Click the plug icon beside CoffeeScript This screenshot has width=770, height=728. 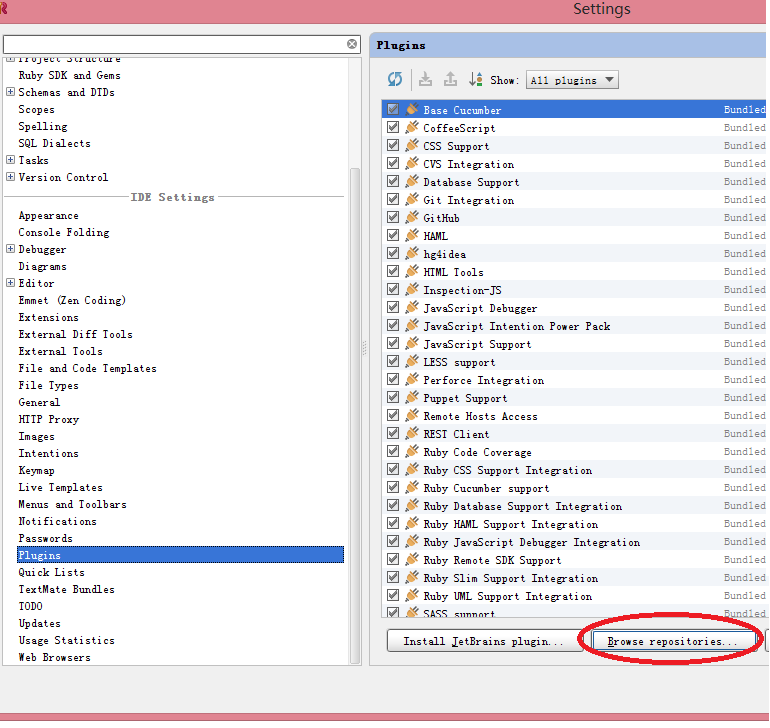coord(412,127)
